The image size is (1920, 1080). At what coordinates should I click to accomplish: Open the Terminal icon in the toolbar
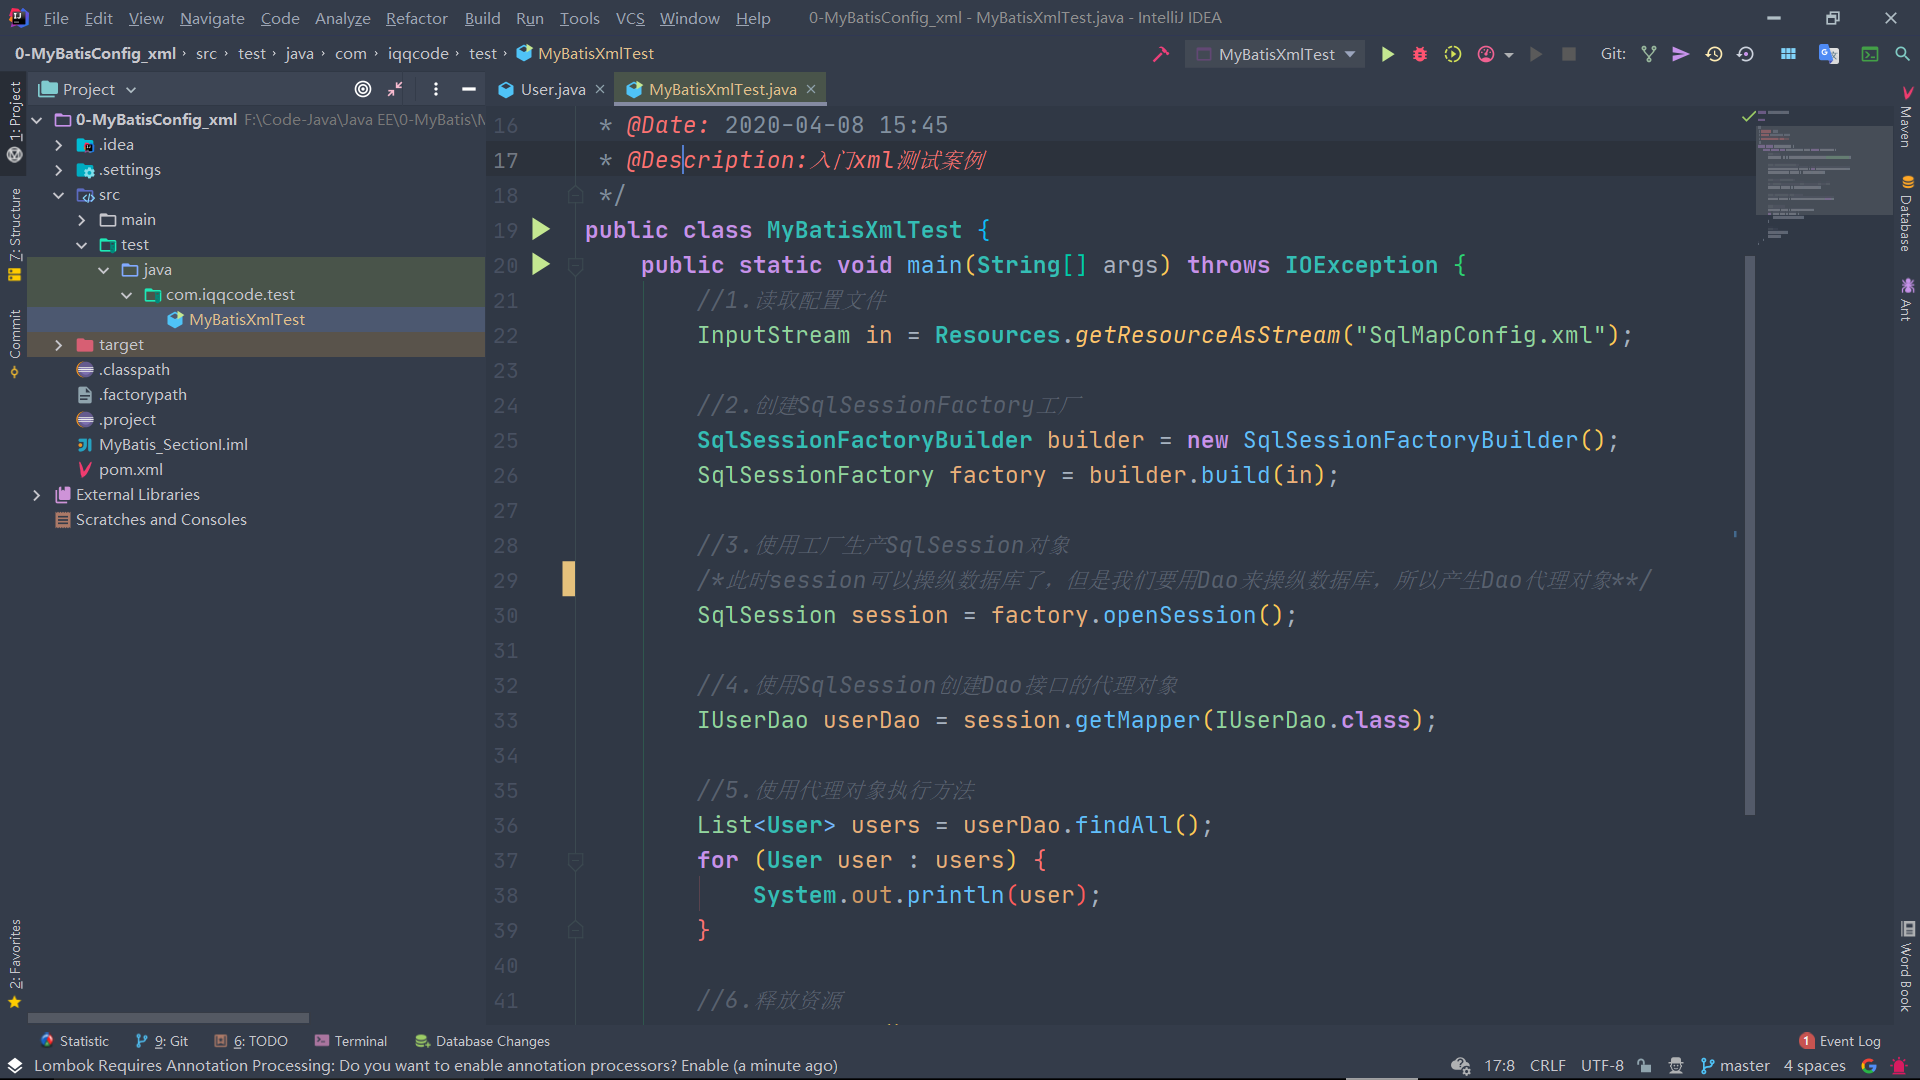1870,54
